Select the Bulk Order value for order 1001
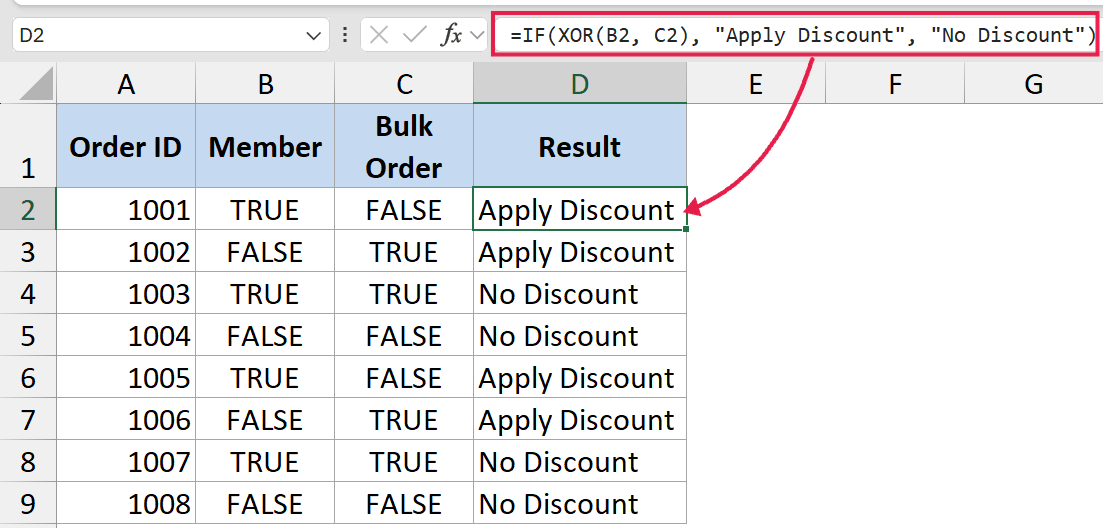Image resolution: width=1103 pixels, height=528 pixels. [x=404, y=209]
